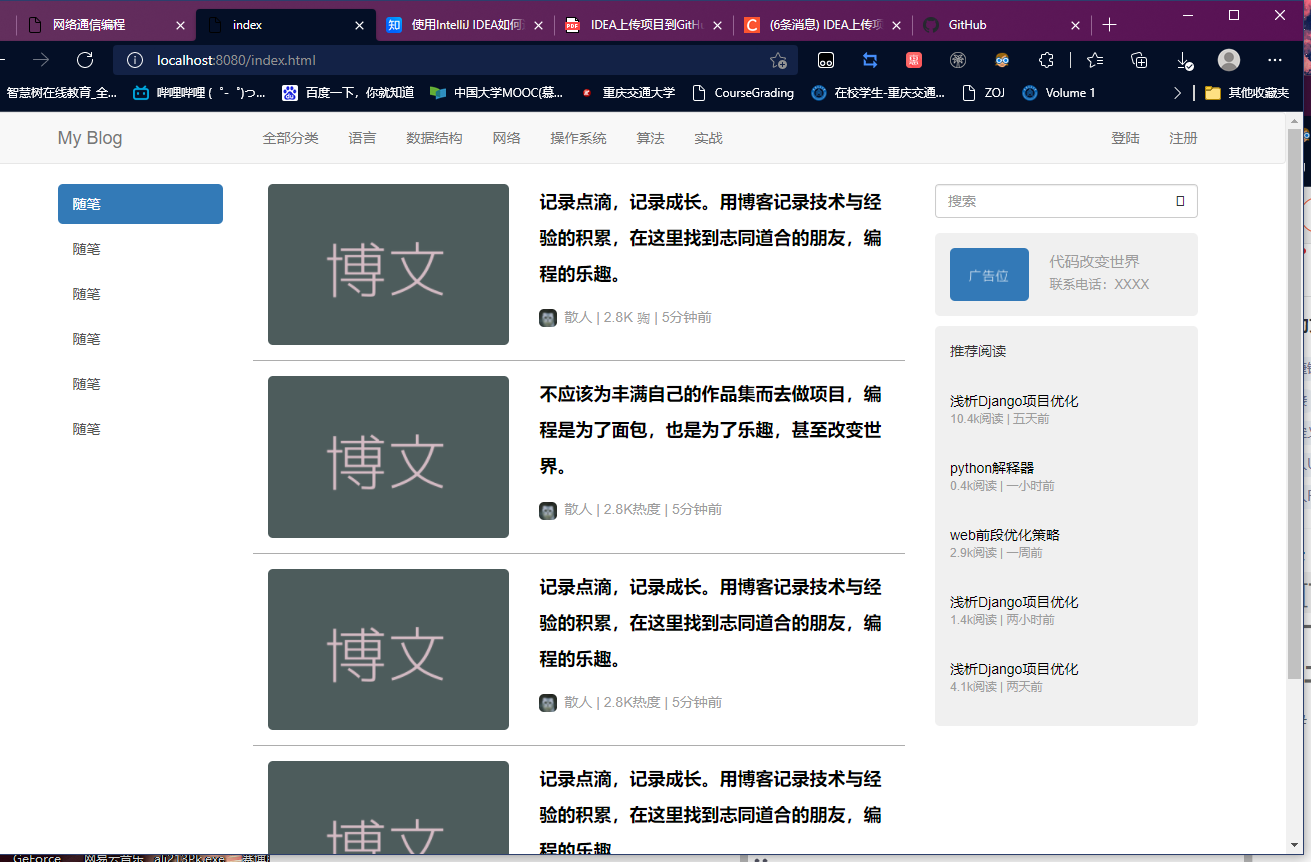Select the highlighted blue 随笔 sidebar item
The height and width of the screenshot is (862, 1311).
click(x=140, y=204)
